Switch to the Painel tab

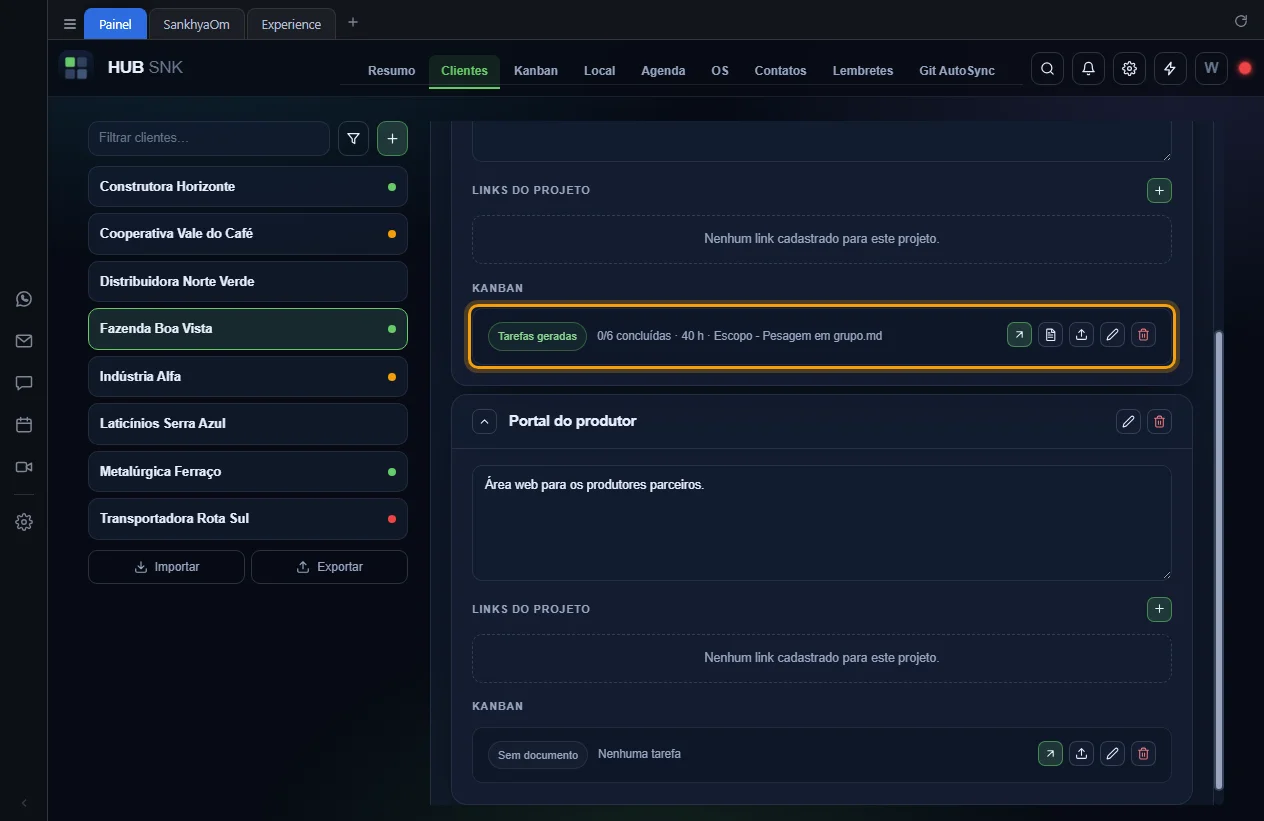tap(115, 24)
